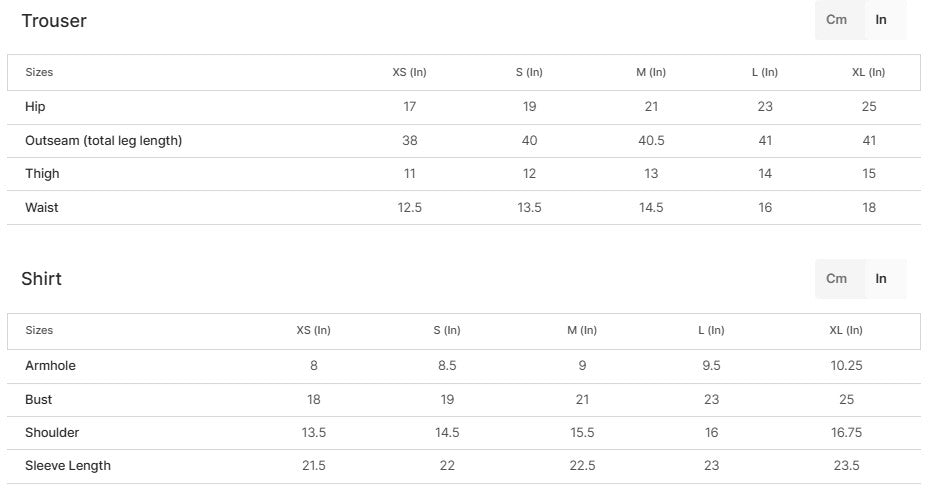930x497 pixels.
Task: Switch Shirt table units to Cm
Action: pyautogui.click(x=837, y=278)
